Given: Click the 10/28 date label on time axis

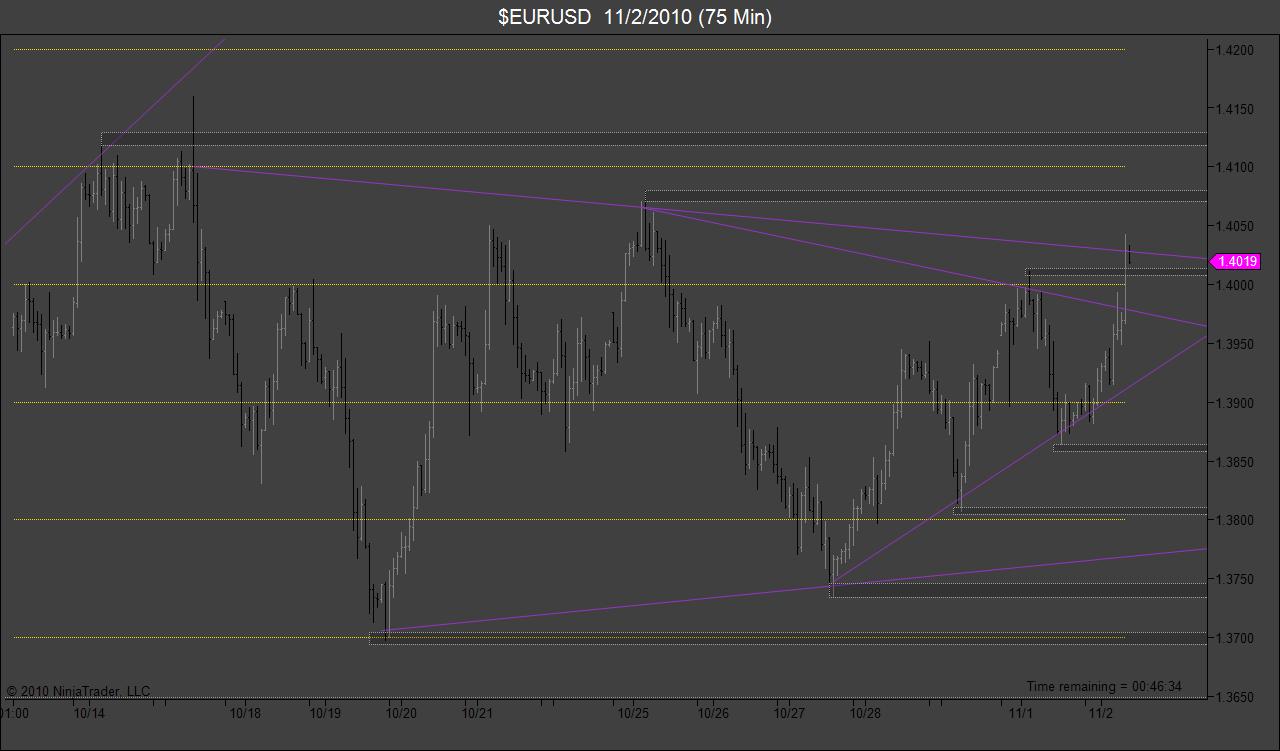Looking at the screenshot, I should pos(866,713).
